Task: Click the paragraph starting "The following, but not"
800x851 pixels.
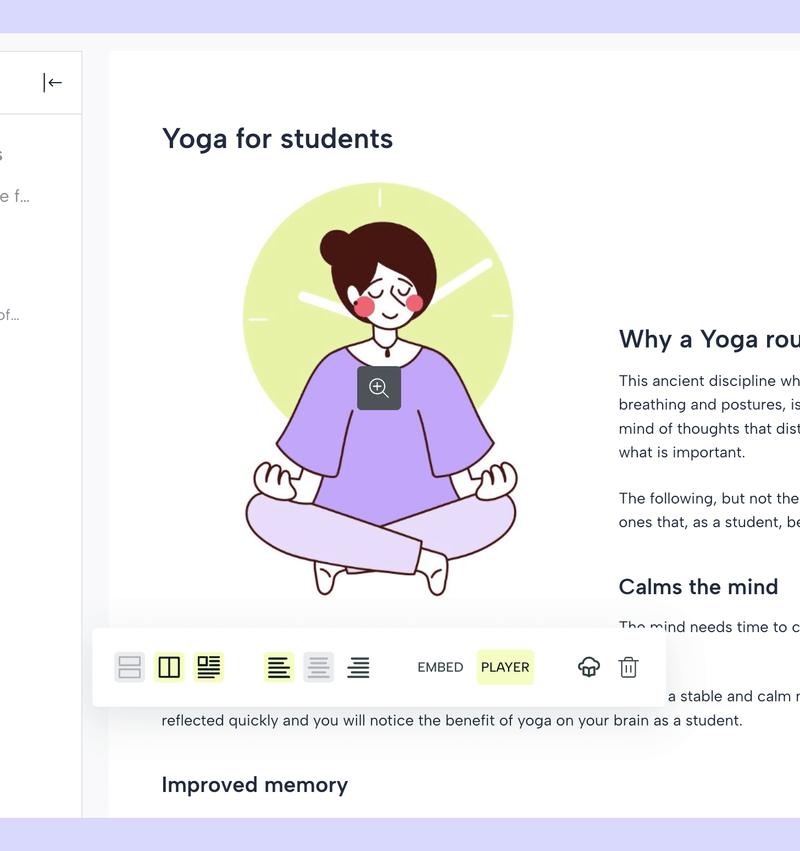Action: pyautogui.click(x=709, y=510)
